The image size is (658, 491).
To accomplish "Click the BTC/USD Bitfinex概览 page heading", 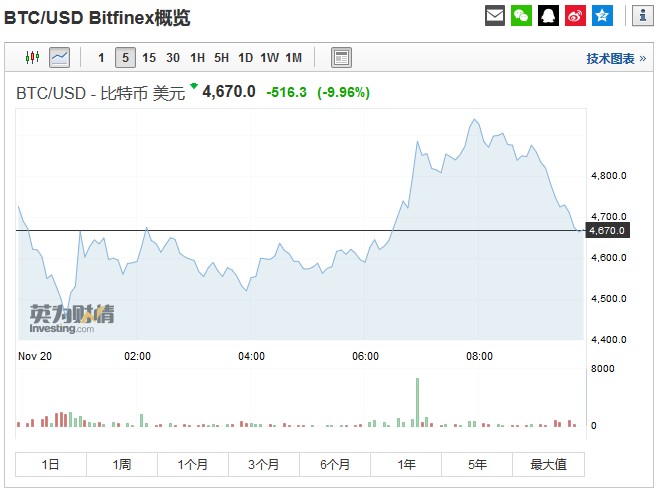I will coord(97,18).
